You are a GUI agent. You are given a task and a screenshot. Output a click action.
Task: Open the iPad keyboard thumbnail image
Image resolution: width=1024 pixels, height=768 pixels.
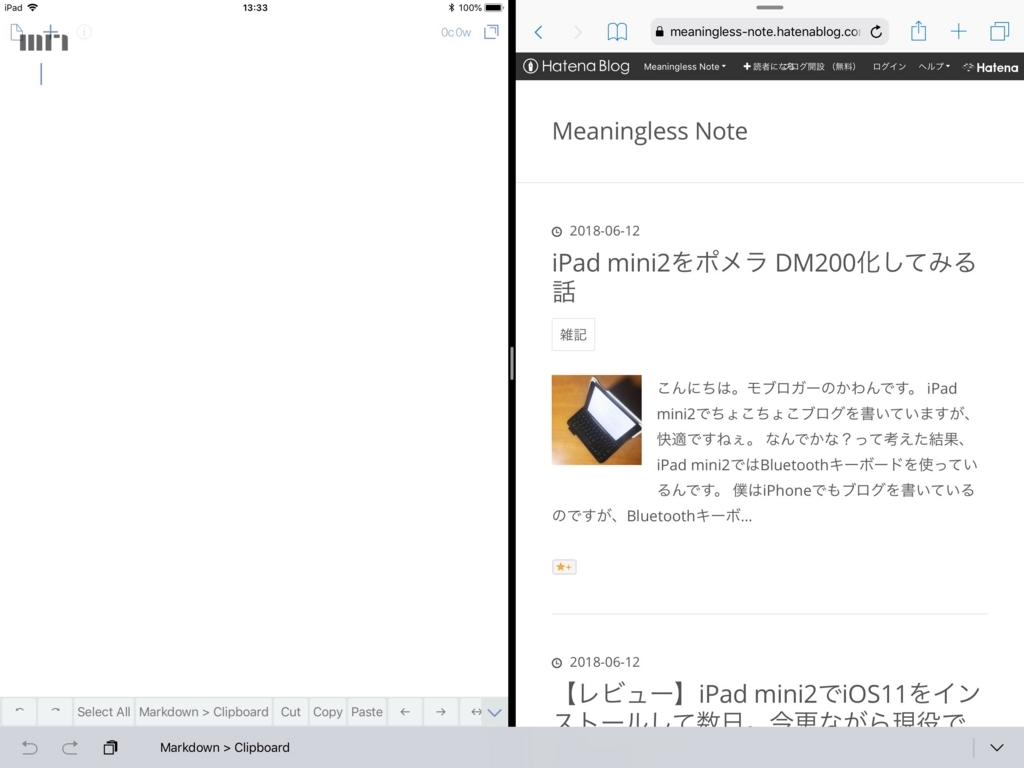click(596, 420)
